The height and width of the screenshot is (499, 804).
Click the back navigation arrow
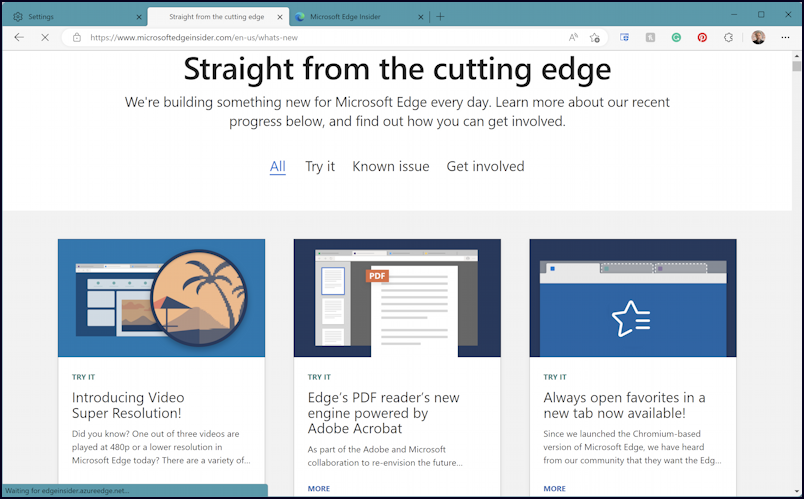(19, 37)
